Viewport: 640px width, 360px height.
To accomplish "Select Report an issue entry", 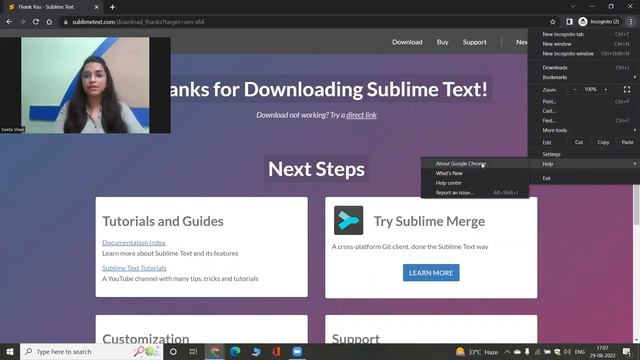I will 475,193.
